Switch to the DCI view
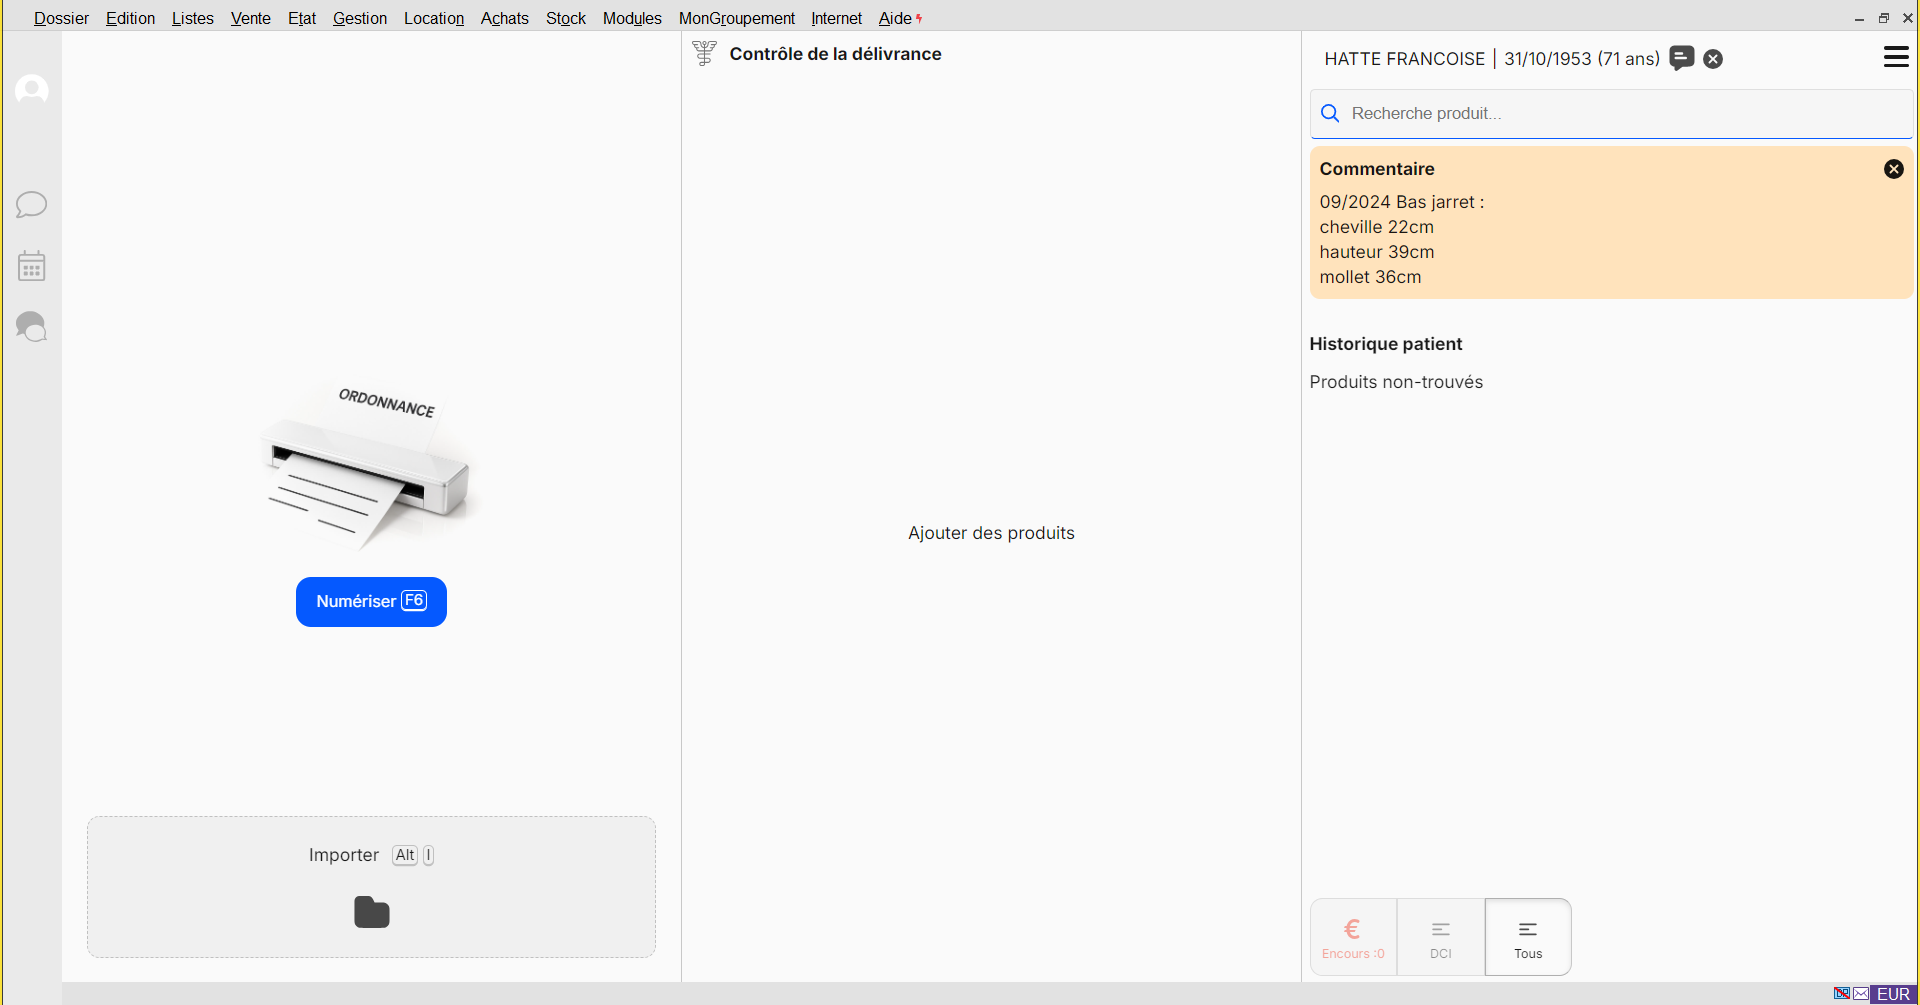1920x1005 pixels. point(1440,936)
